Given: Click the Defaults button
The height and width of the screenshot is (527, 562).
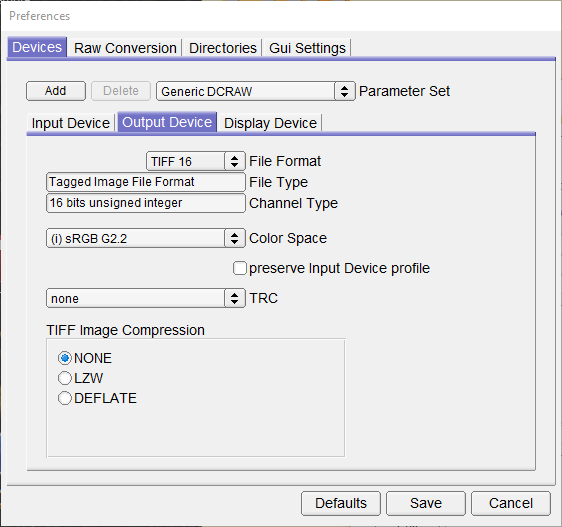Looking at the screenshot, I should [x=341, y=503].
